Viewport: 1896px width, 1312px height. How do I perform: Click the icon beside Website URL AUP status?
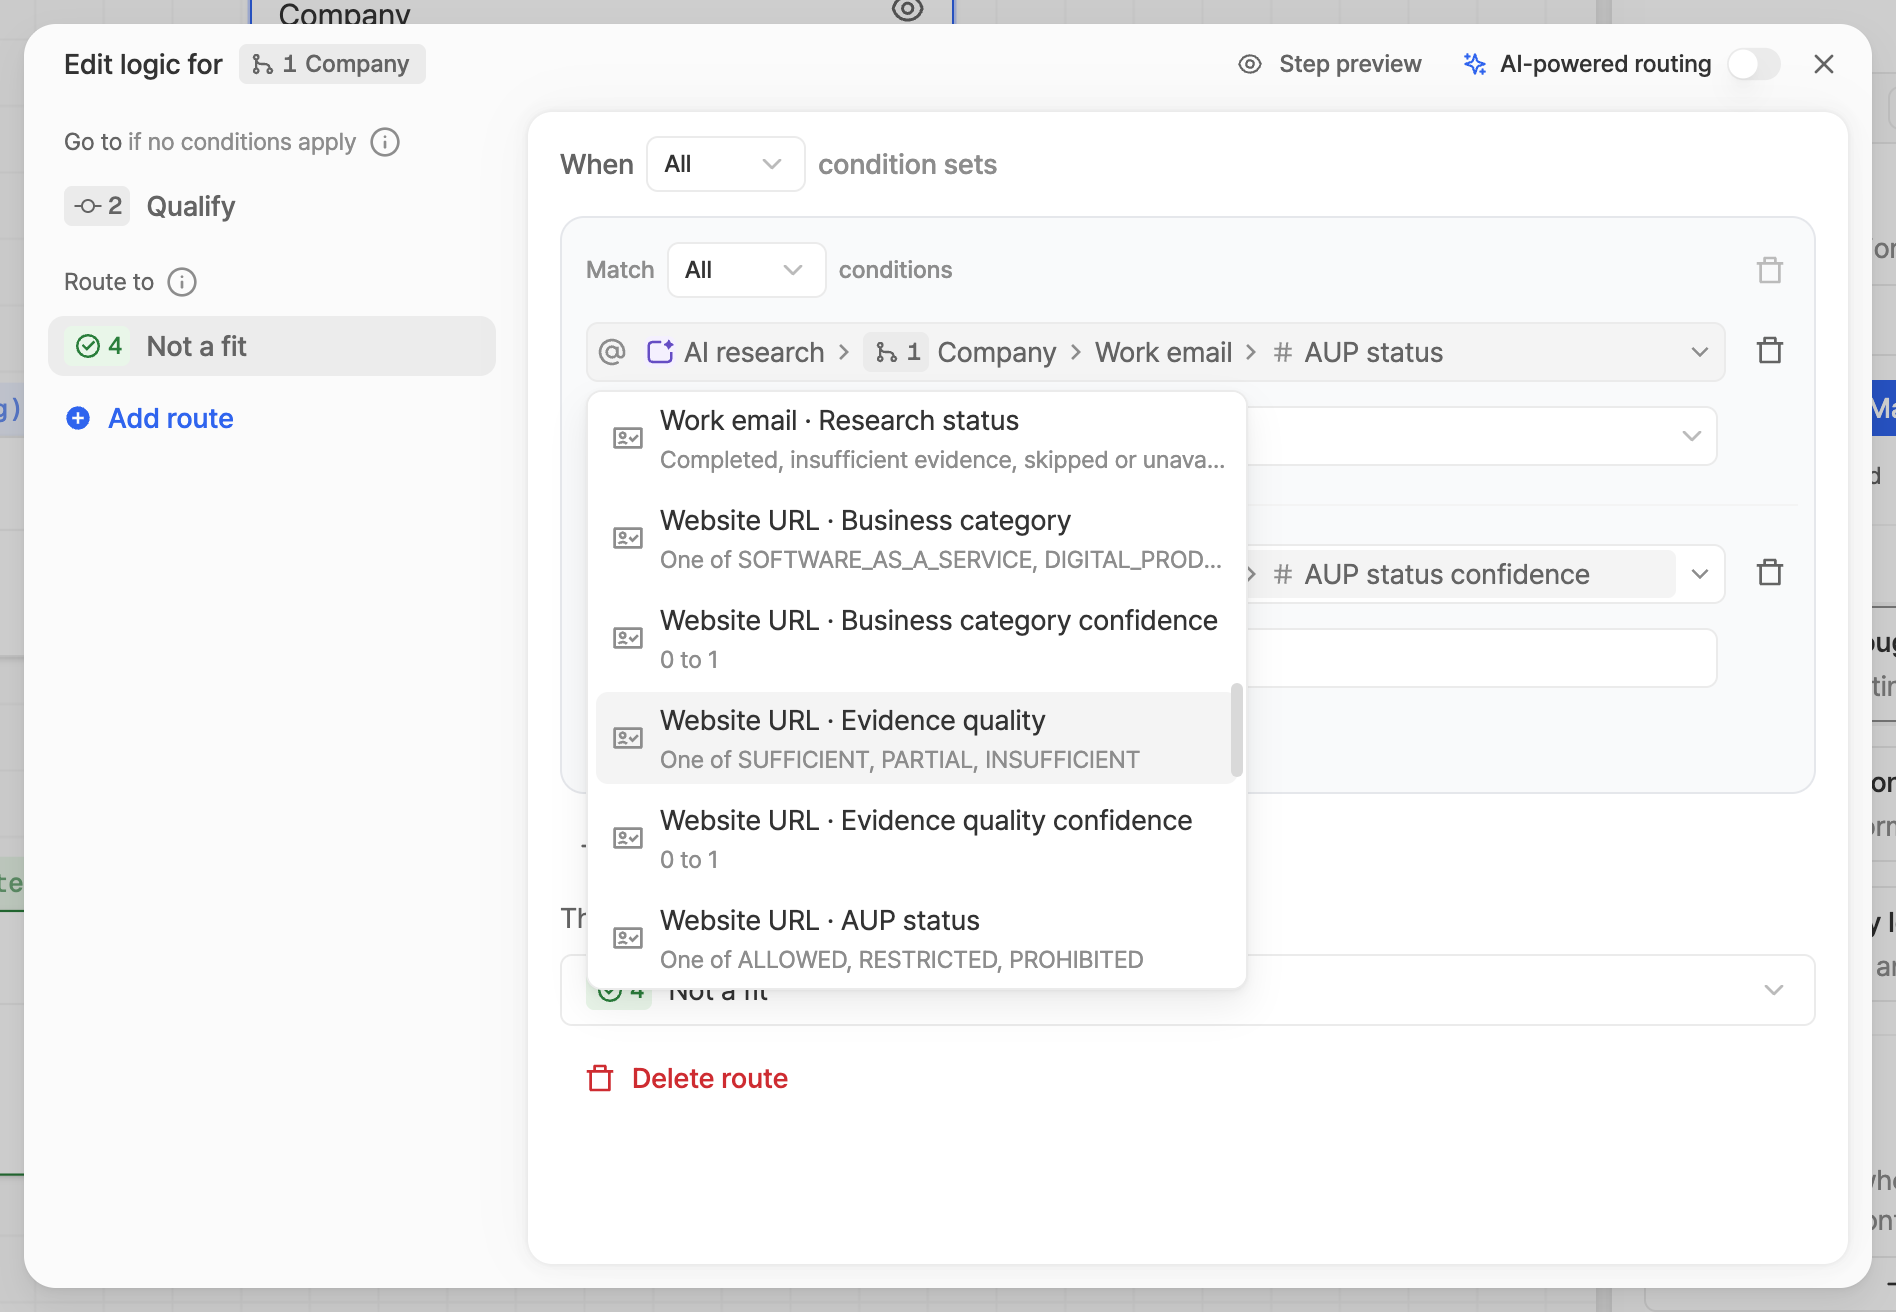pos(628,938)
